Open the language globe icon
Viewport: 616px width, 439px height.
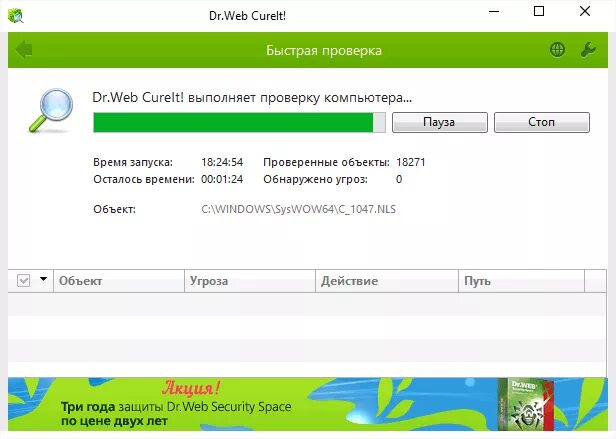tap(557, 50)
